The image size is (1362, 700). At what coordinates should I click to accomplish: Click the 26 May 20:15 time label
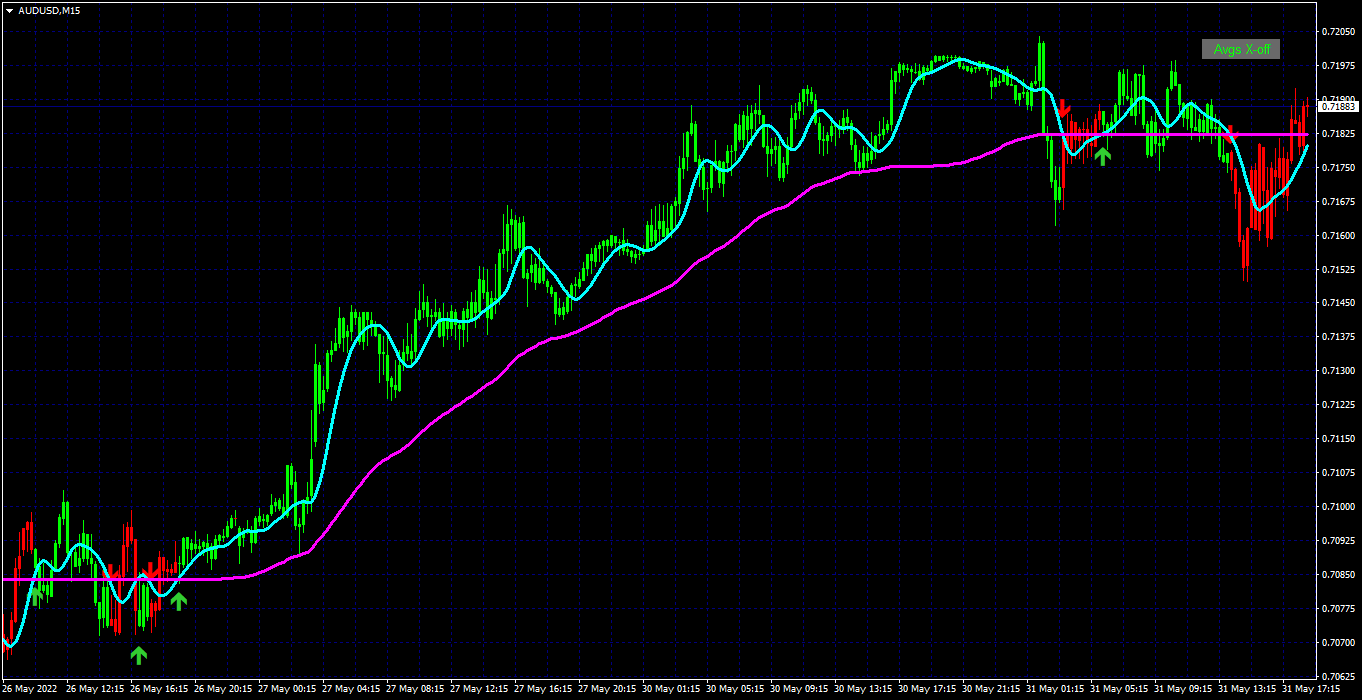point(222,690)
